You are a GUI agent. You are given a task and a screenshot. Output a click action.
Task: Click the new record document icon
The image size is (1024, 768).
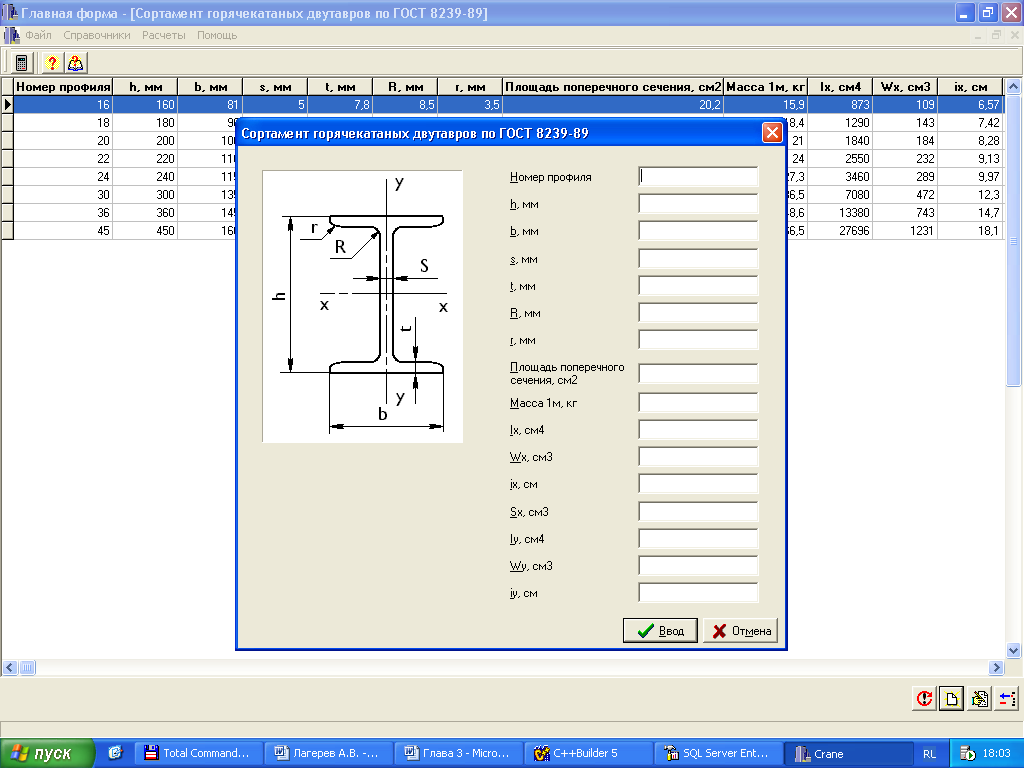(952, 698)
